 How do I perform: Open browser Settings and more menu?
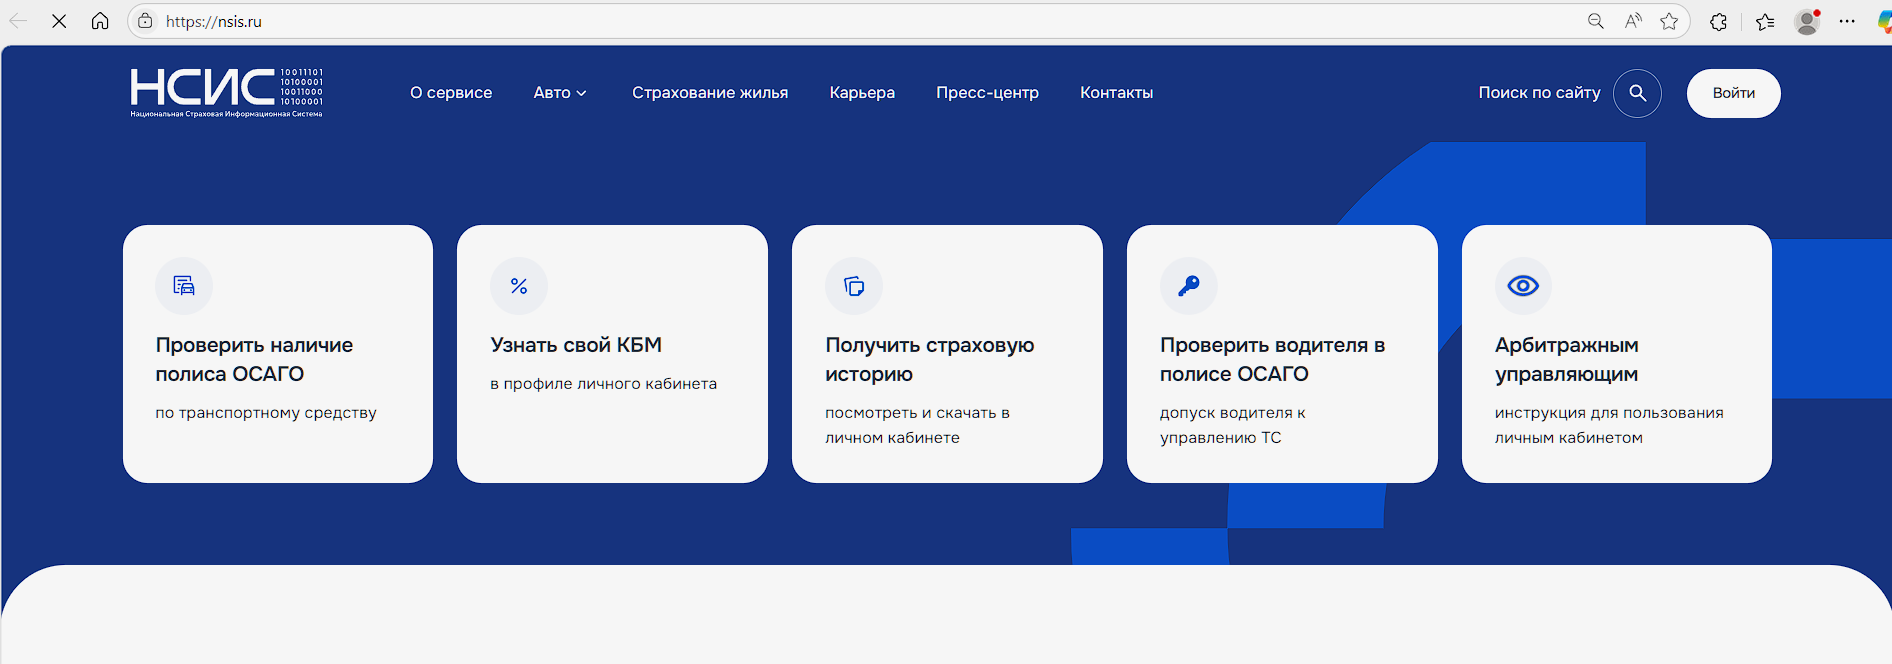[x=1847, y=21]
